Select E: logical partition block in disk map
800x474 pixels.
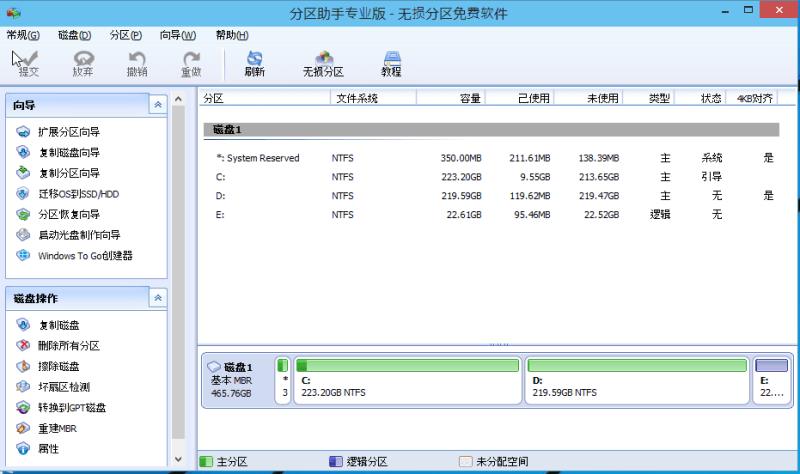(x=771, y=380)
